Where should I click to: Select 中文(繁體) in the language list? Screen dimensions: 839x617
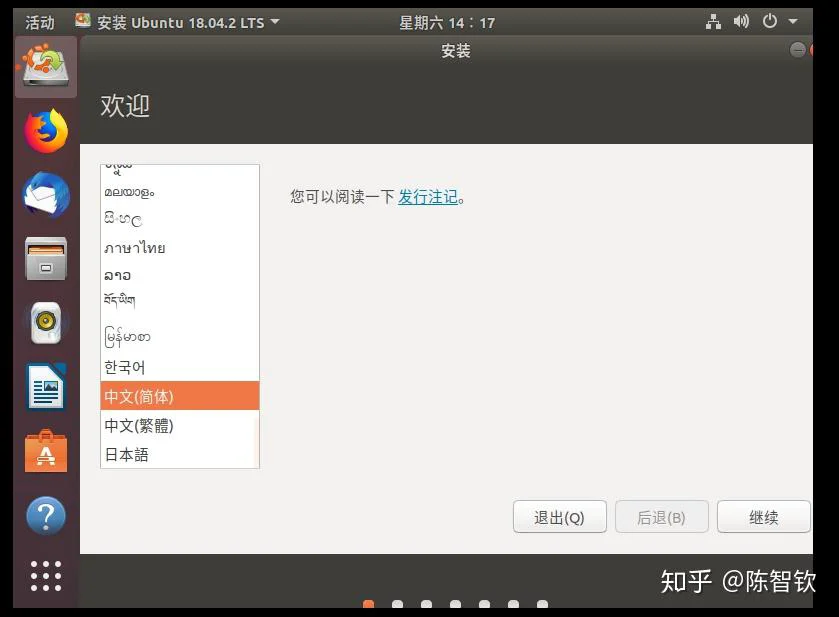click(180, 425)
